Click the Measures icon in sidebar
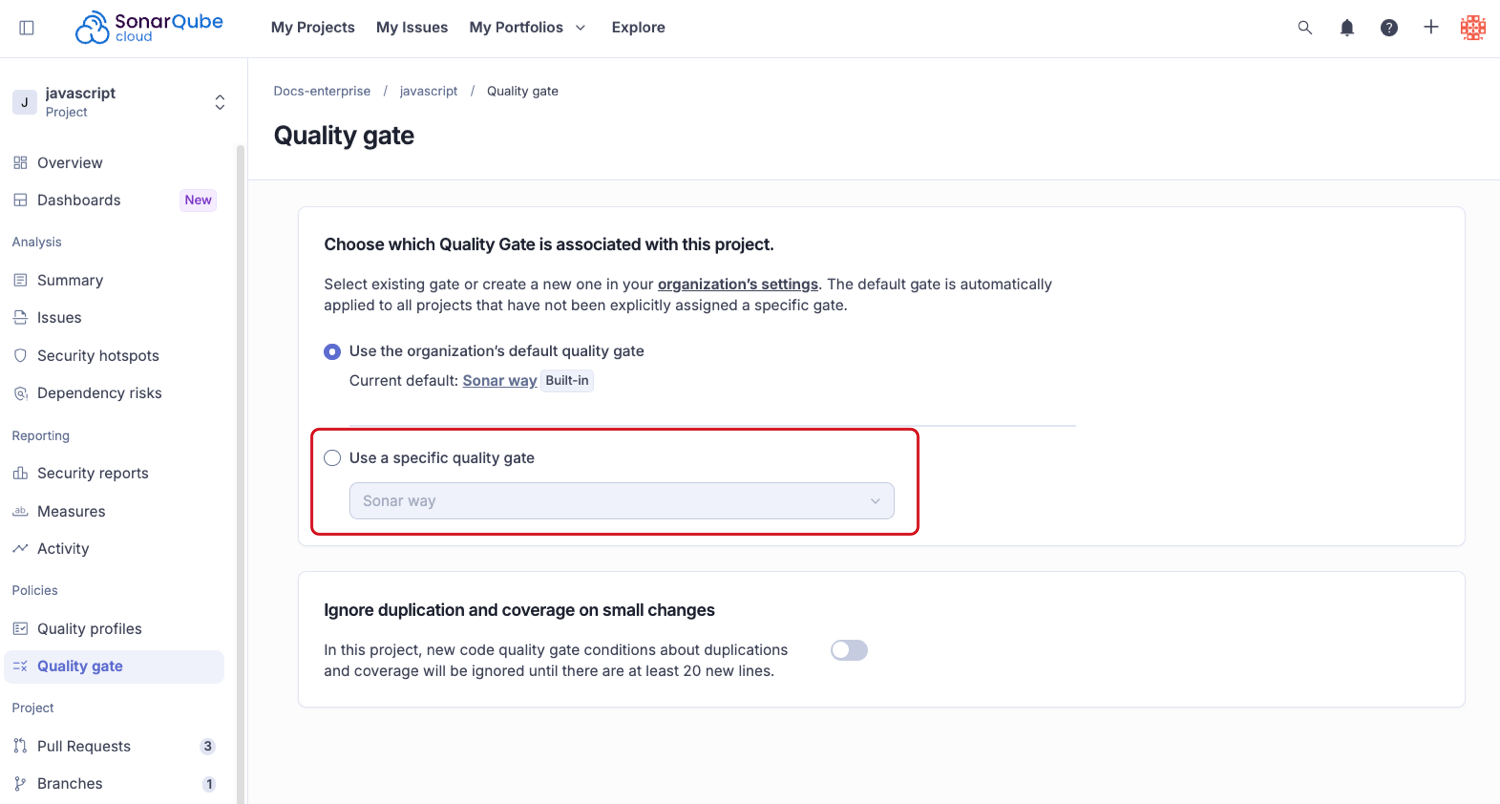 (20, 511)
